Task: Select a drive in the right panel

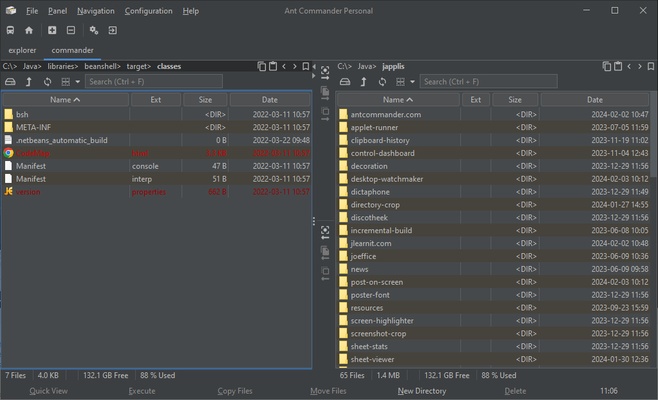Action: 345,82
